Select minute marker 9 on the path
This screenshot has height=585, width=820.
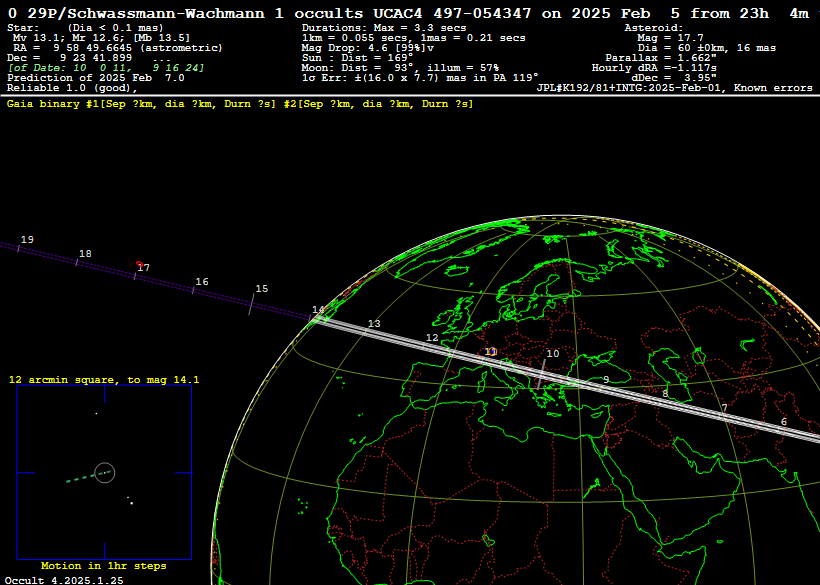[x=606, y=380]
